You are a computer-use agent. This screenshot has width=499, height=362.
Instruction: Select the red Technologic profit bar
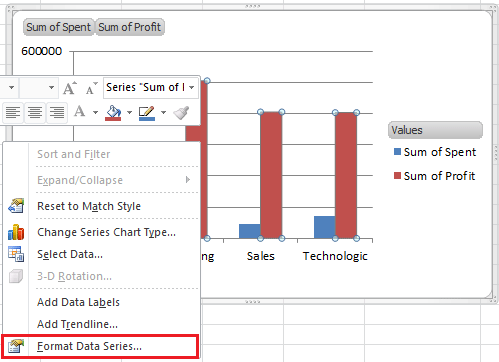click(x=346, y=175)
